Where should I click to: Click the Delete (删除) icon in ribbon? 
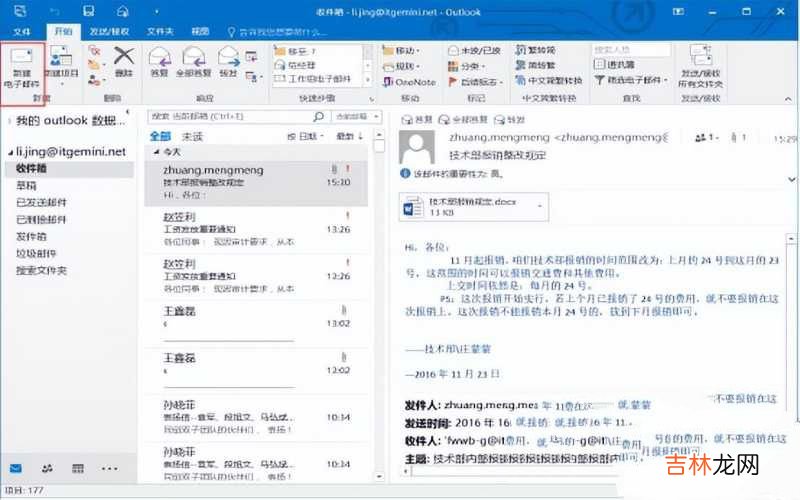point(123,61)
